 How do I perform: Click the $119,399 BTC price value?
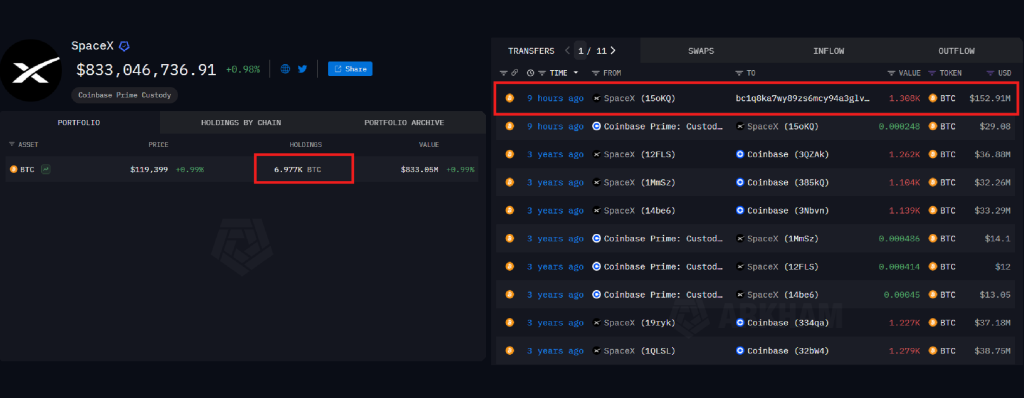coord(149,169)
